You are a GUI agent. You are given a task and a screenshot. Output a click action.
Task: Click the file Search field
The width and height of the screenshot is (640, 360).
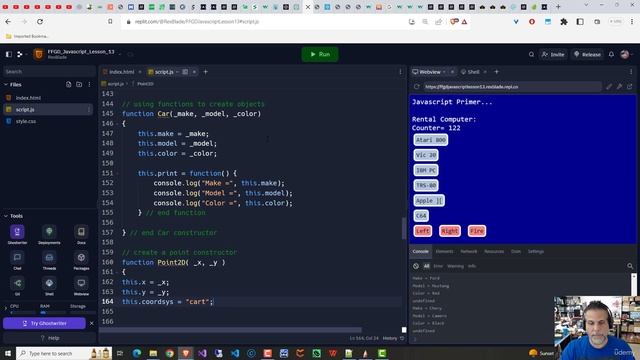48,71
